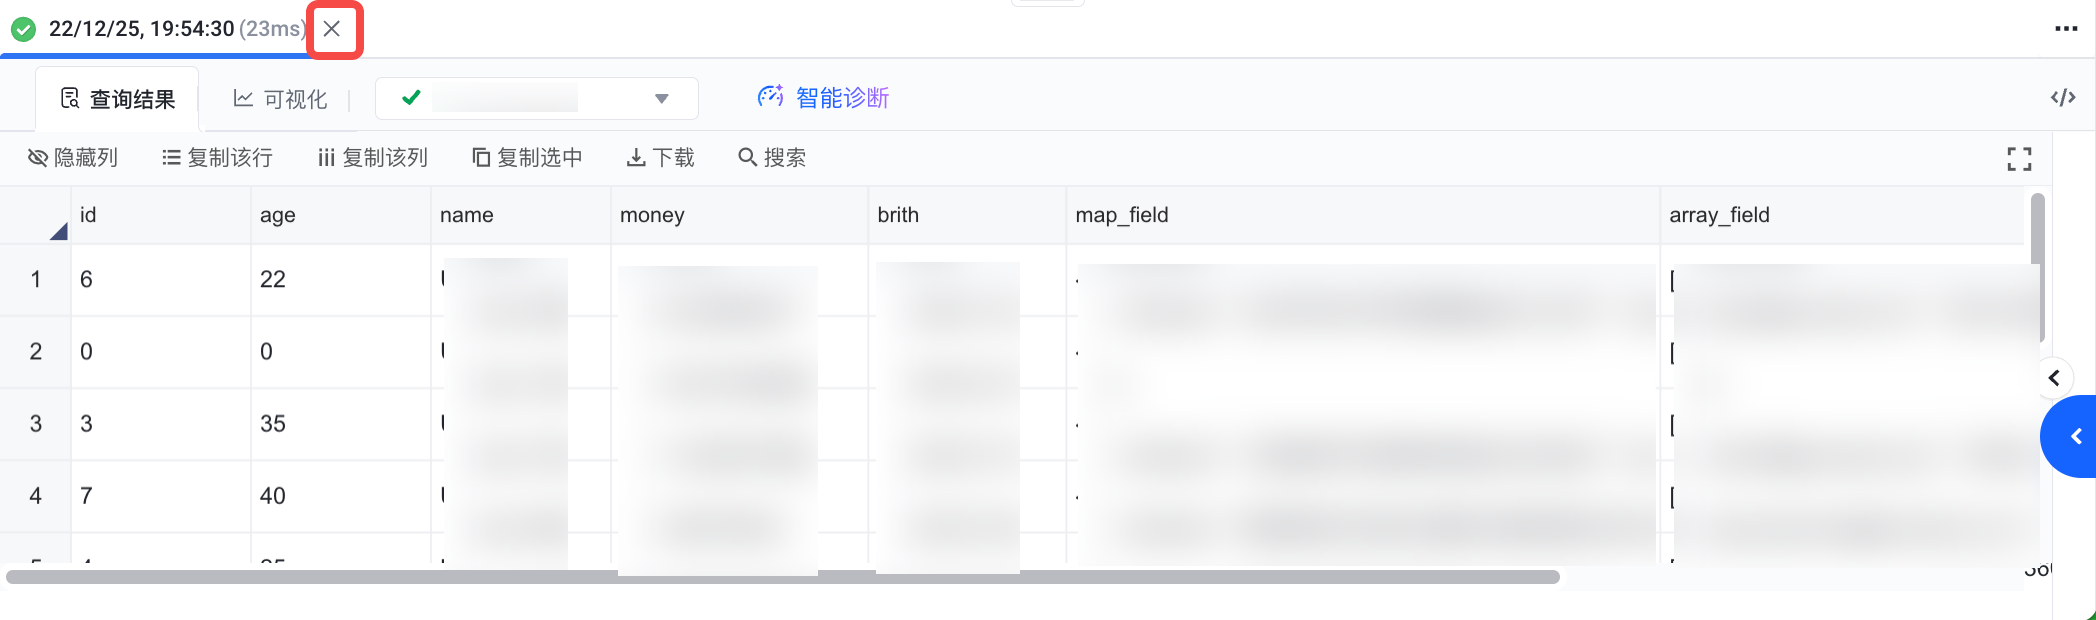Select the map_field column header
This screenshot has width=2096, height=620.
(x=1121, y=215)
